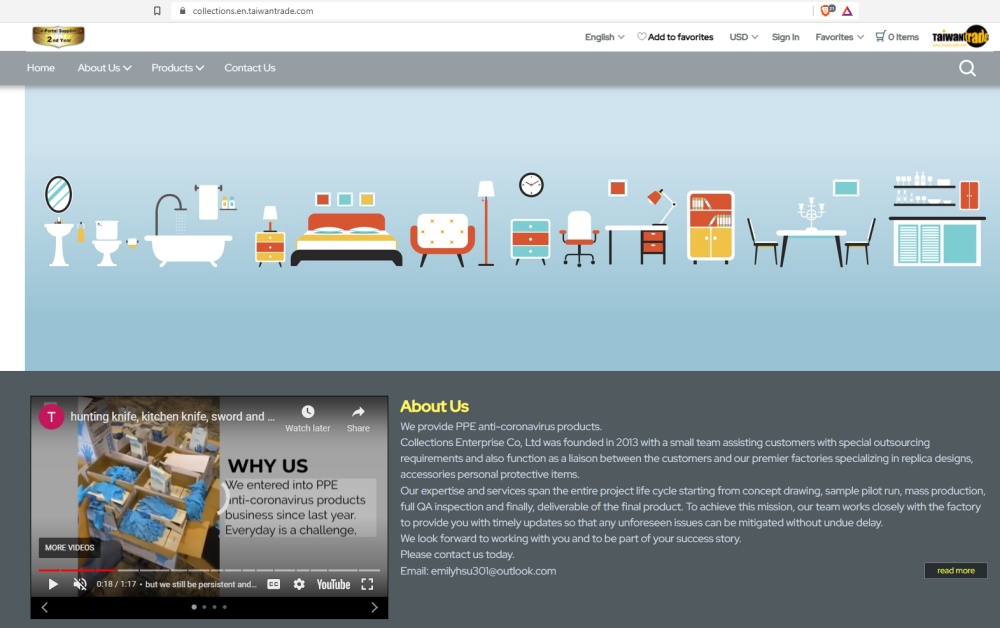Click the Share arrow icon on video
The image size is (1000, 628).
pyautogui.click(x=358, y=412)
